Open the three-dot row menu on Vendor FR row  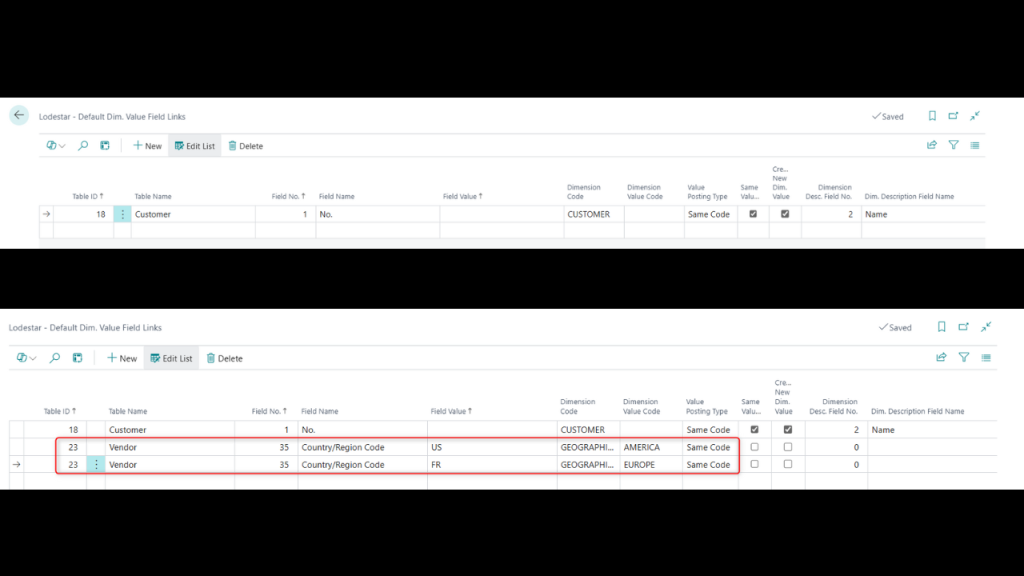(x=97, y=465)
